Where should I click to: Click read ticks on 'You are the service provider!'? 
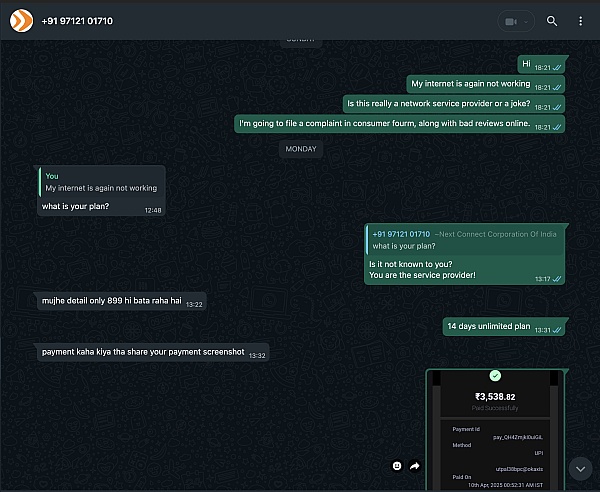click(x=557, y=279)
